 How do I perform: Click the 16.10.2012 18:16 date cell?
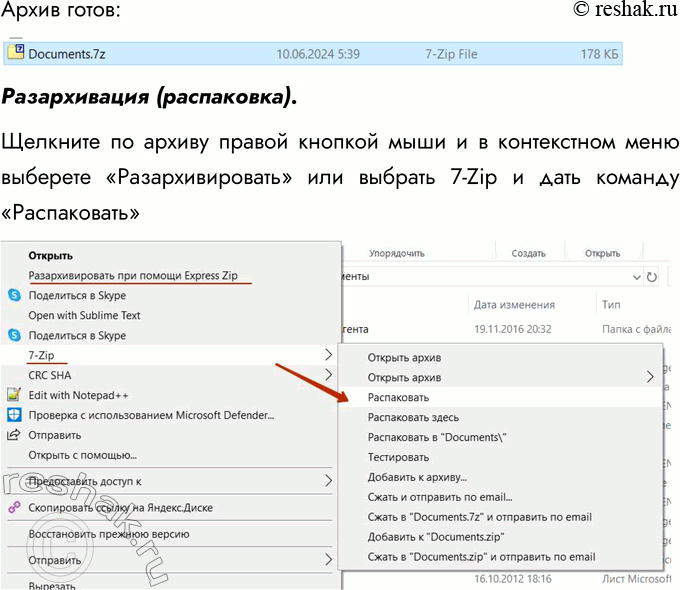click(x=513, y=579)
